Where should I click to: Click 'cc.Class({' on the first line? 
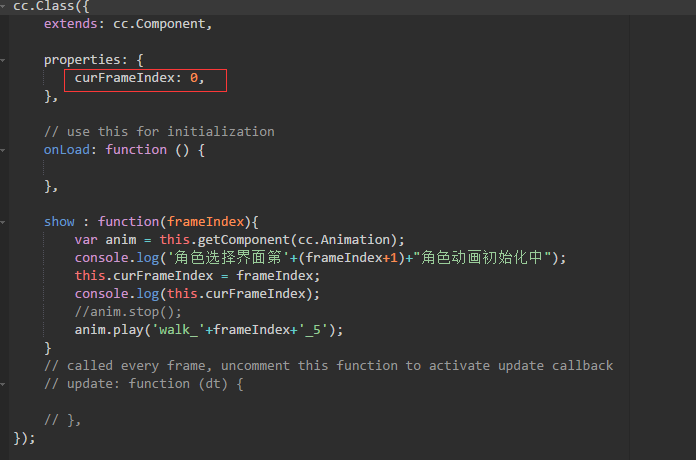coord(51,6)
